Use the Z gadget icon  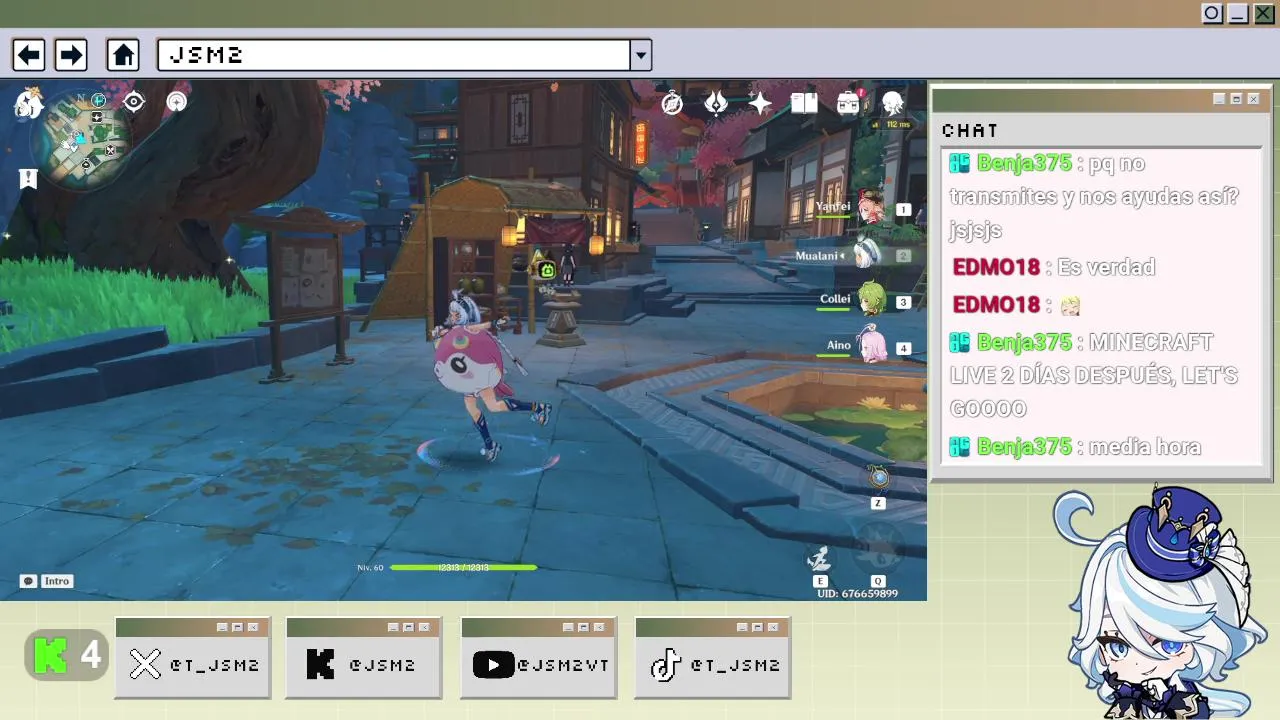click(x=878, y=478)
